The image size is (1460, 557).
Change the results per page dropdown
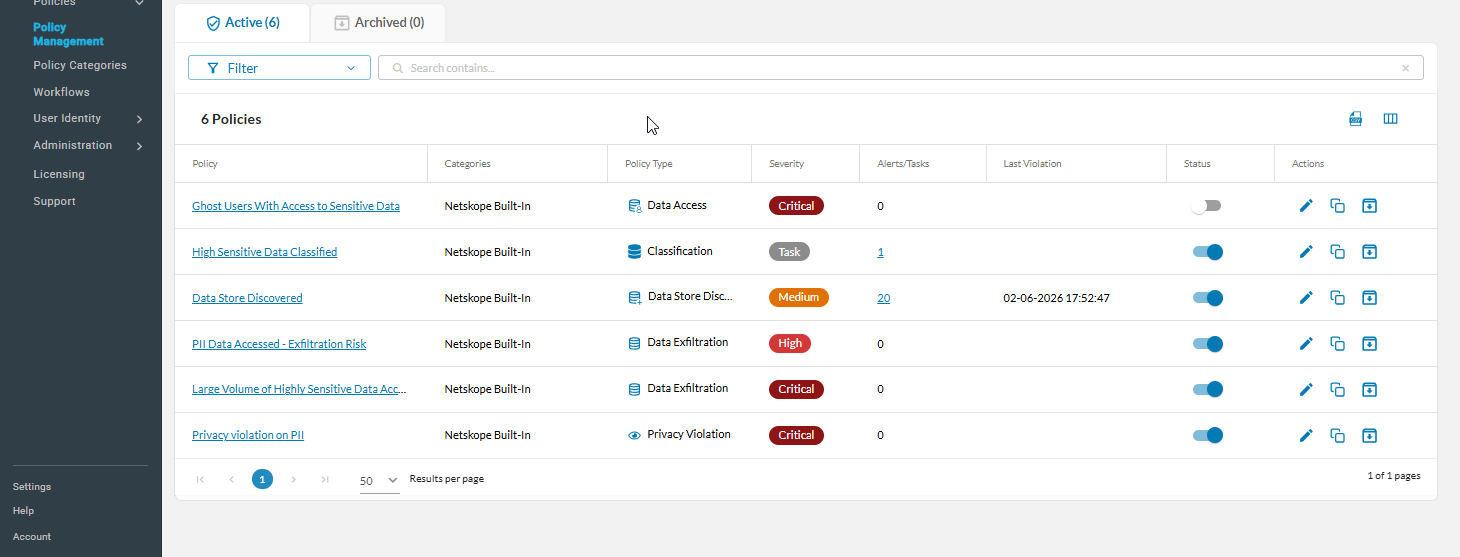(x=379, y=481)
